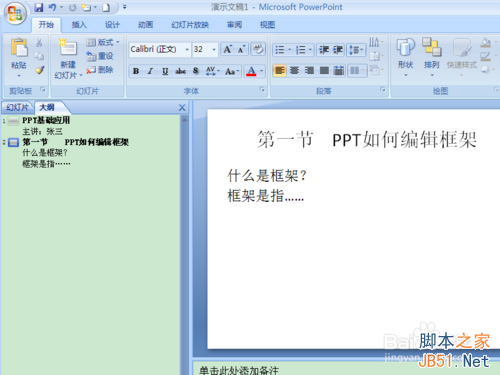Viewport: 500px width, 375px height.
Task: Open paragraph group dialog launcher
Action: pyautogui.click(x=382, y=89)
